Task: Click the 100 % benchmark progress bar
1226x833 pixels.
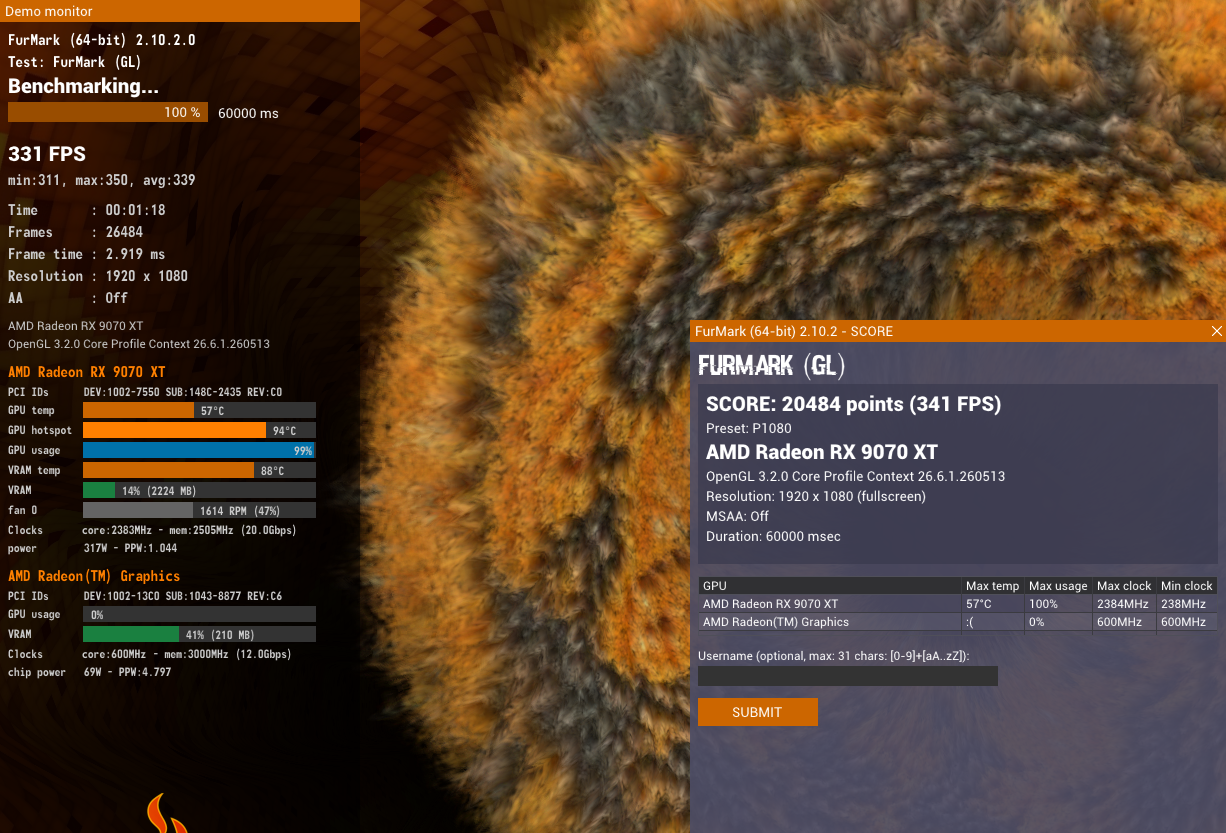Action: 108,113
